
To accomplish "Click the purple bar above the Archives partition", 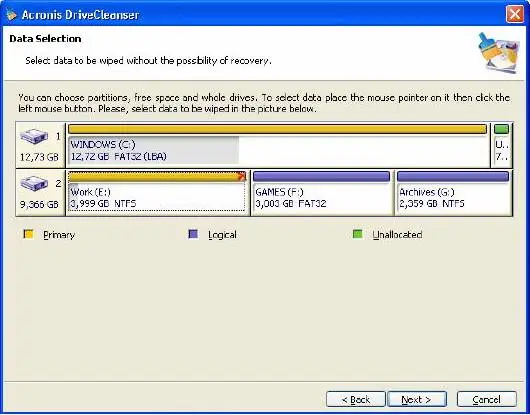I will [453, 176].
